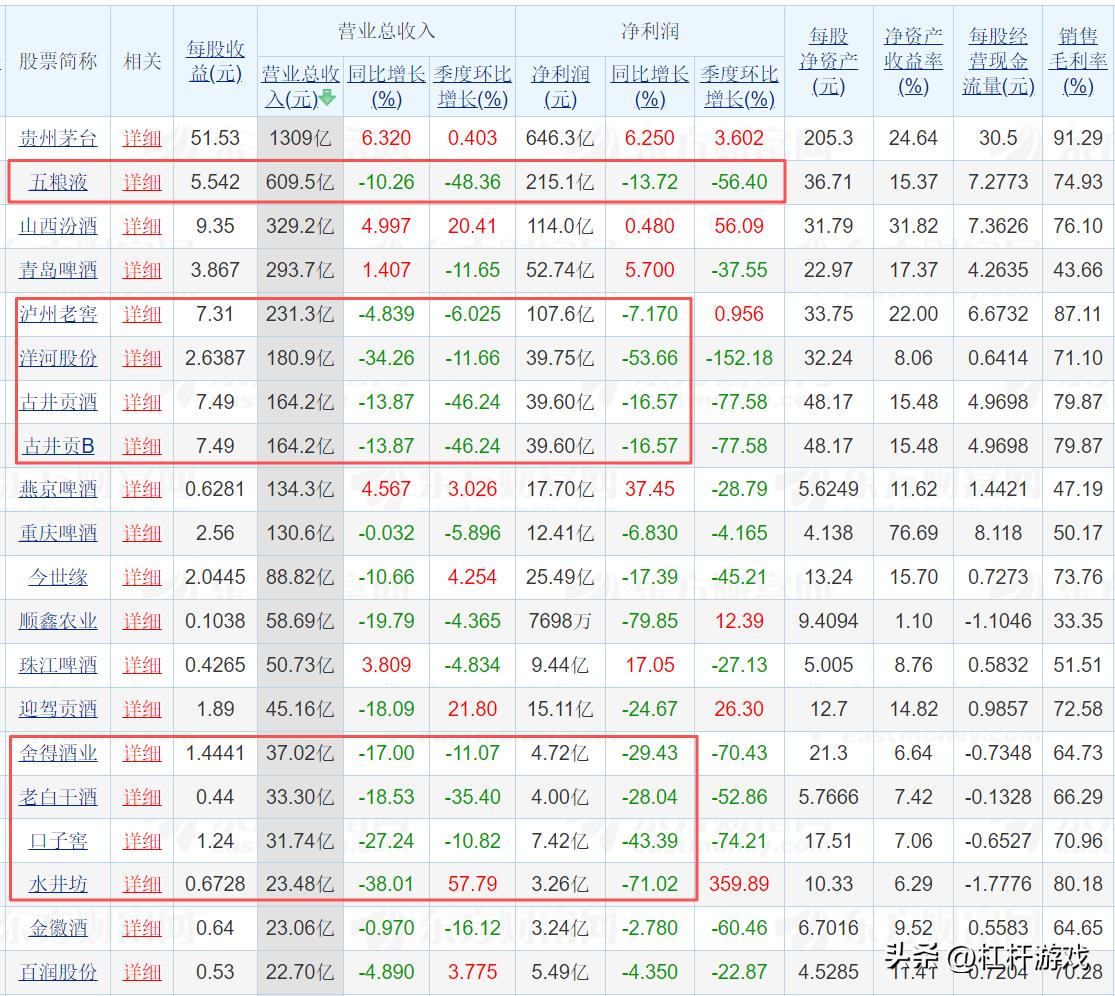Sort by 净利润(元) column header

coord(560,86)
